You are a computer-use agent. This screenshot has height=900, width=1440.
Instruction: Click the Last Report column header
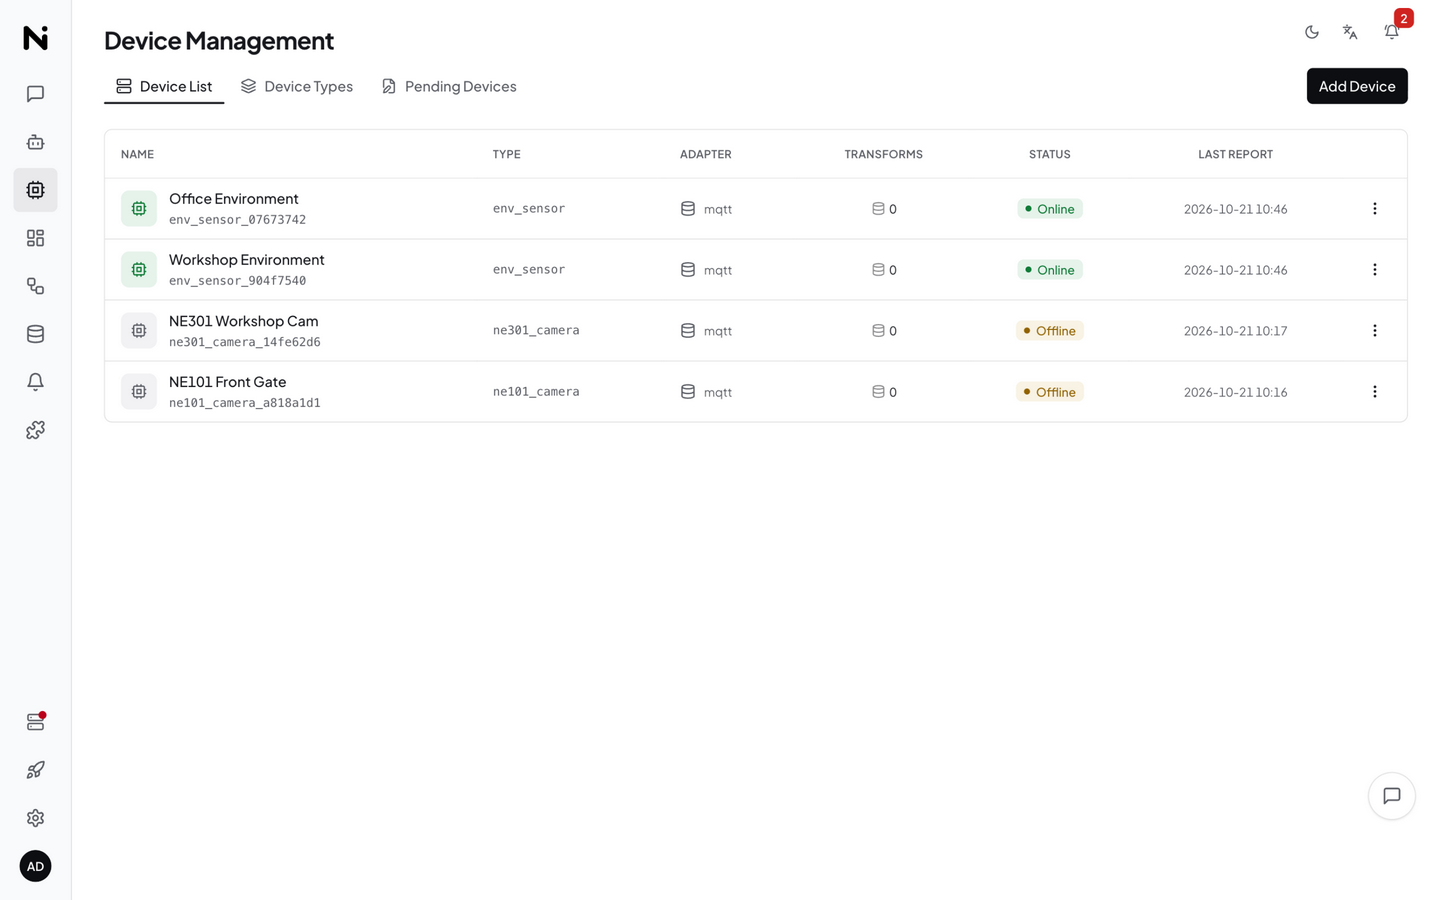click(1236, 154)
